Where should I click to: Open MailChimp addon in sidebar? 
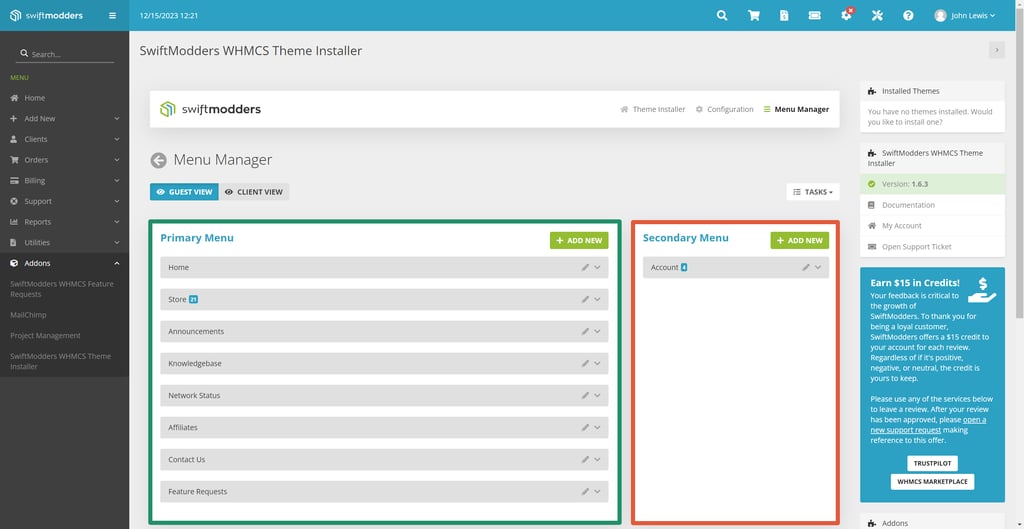[x=28, y=315]
